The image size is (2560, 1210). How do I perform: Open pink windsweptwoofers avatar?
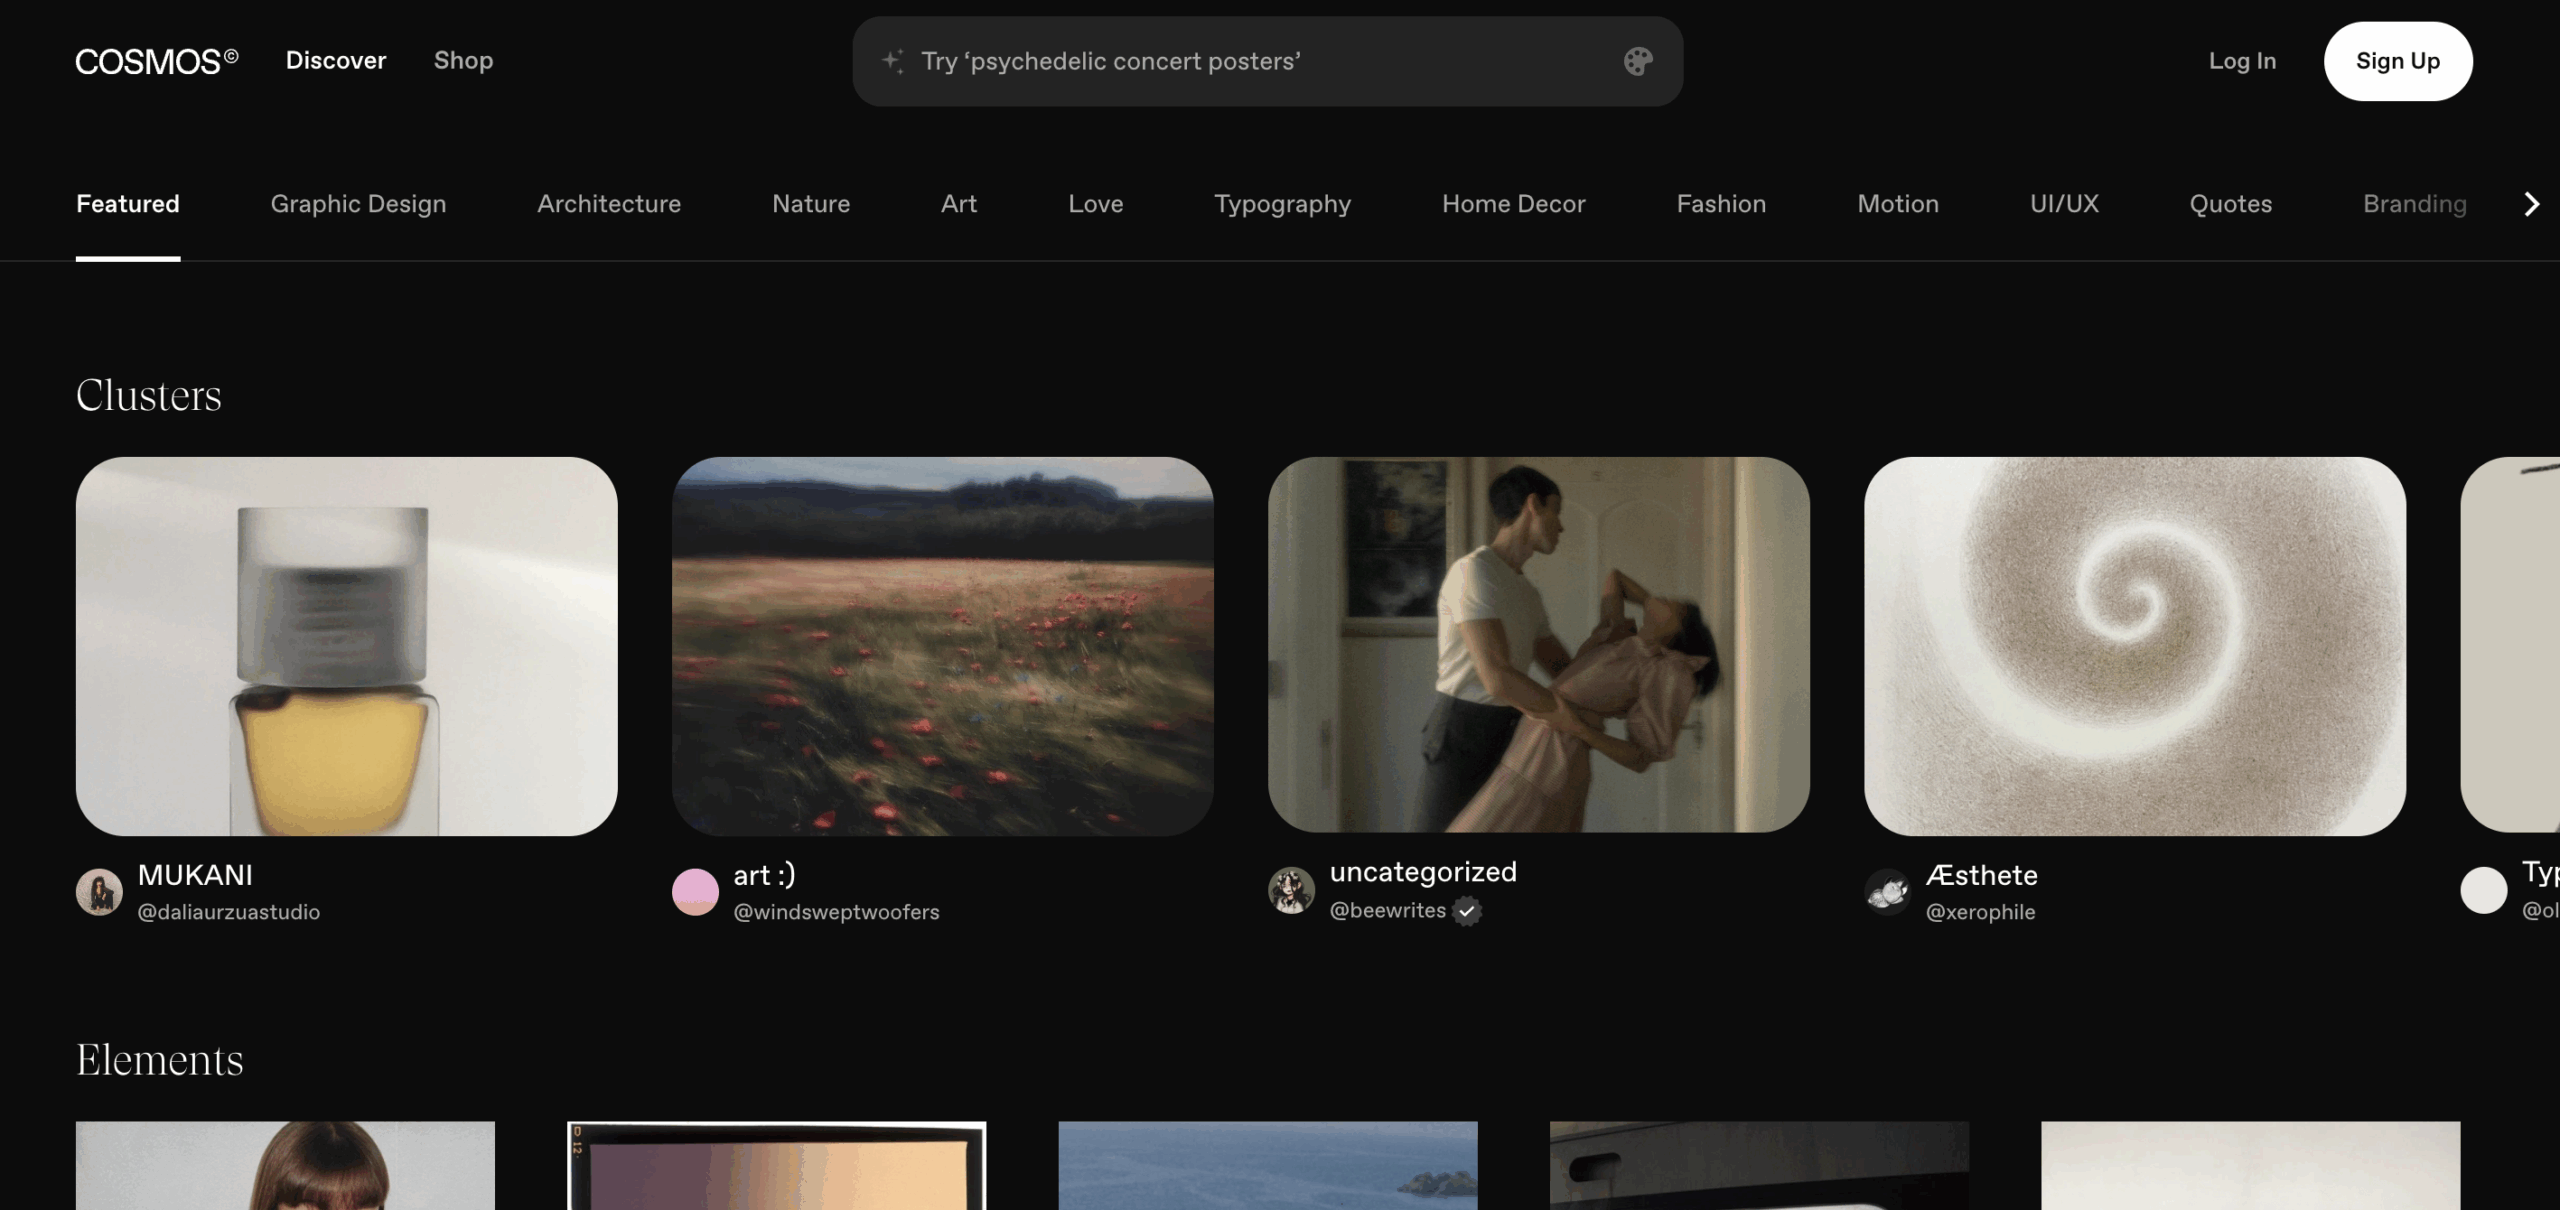[x=695, y=891]
